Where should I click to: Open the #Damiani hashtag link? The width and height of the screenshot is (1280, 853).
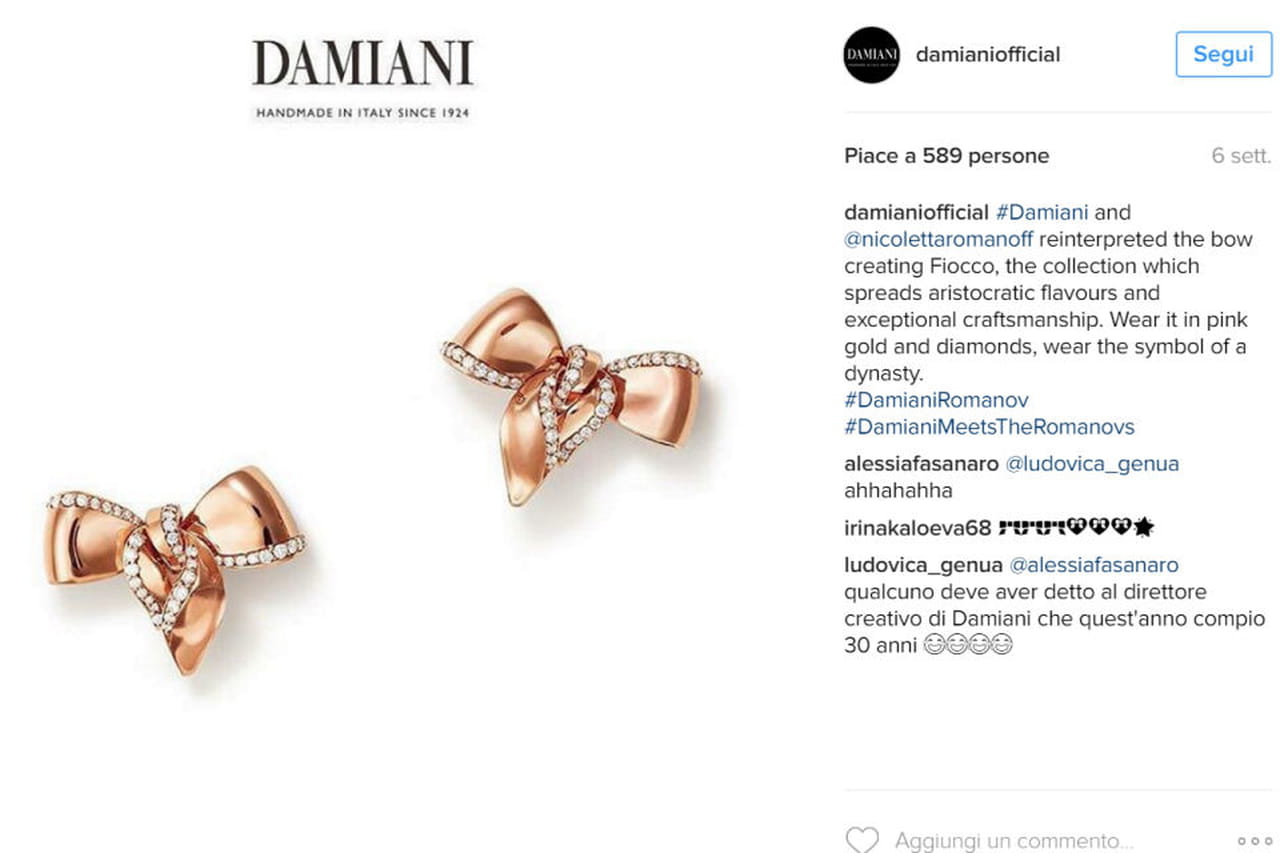click(1041, 212)
